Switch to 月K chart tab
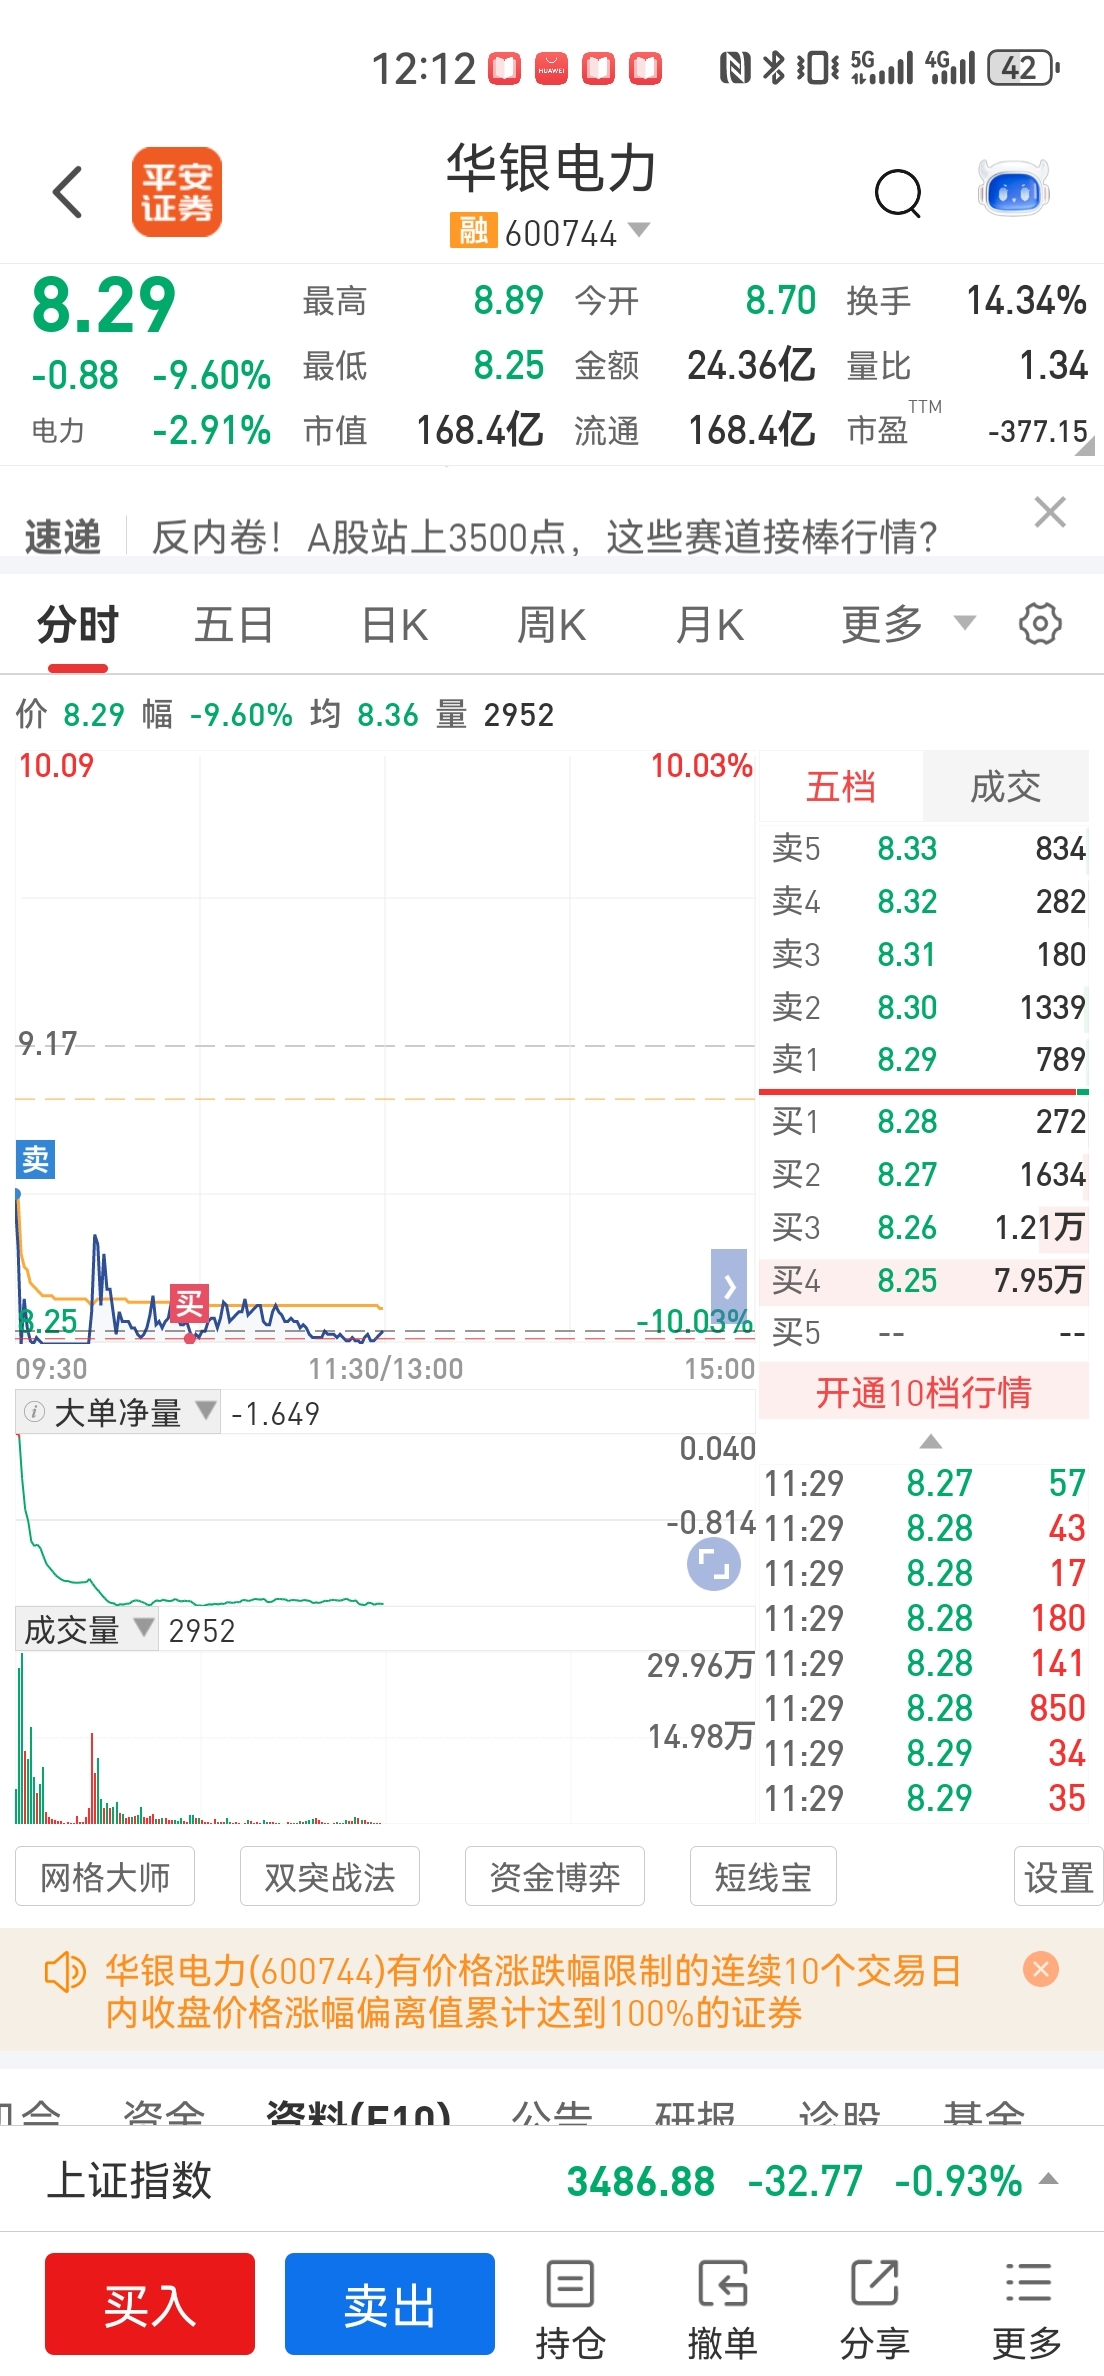The width and height of the screenshot is (1104, 2376). (x=710, y=625)
